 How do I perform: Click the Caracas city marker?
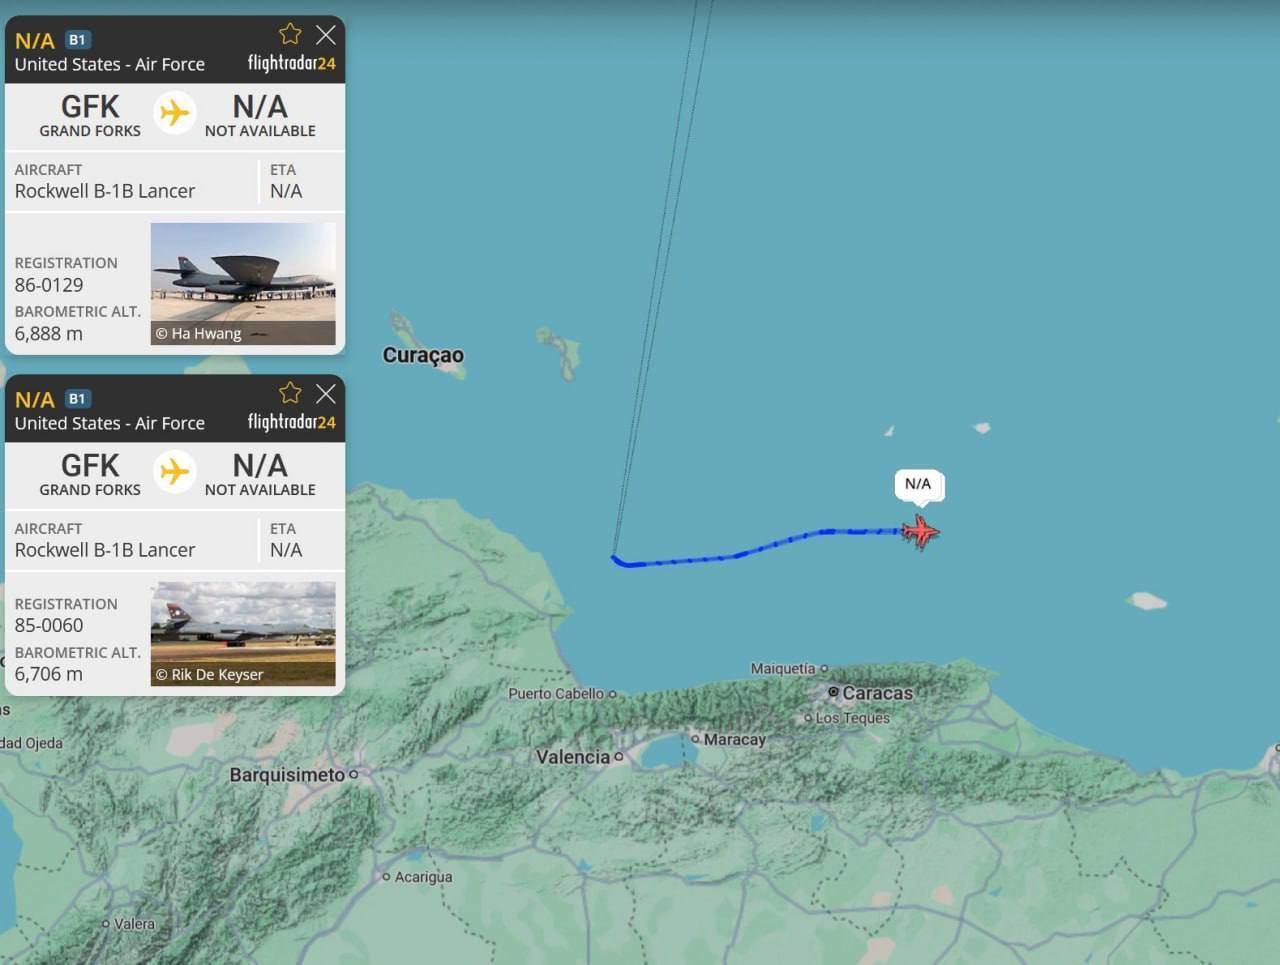833,692
